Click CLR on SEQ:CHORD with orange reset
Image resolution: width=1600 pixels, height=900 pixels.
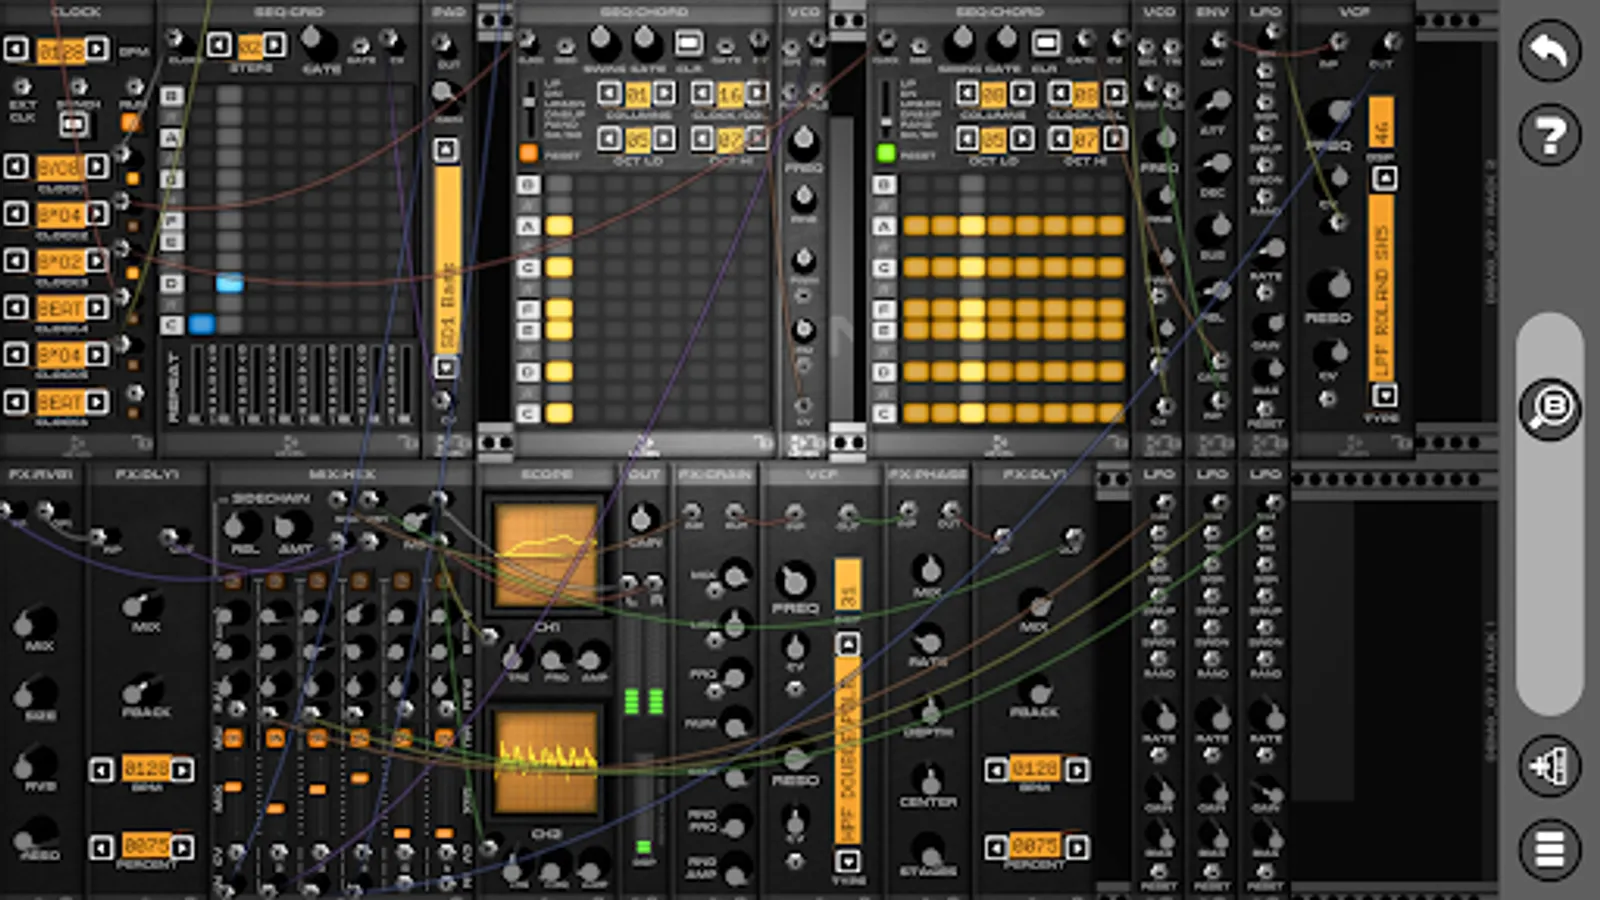[x=688, y=43]
